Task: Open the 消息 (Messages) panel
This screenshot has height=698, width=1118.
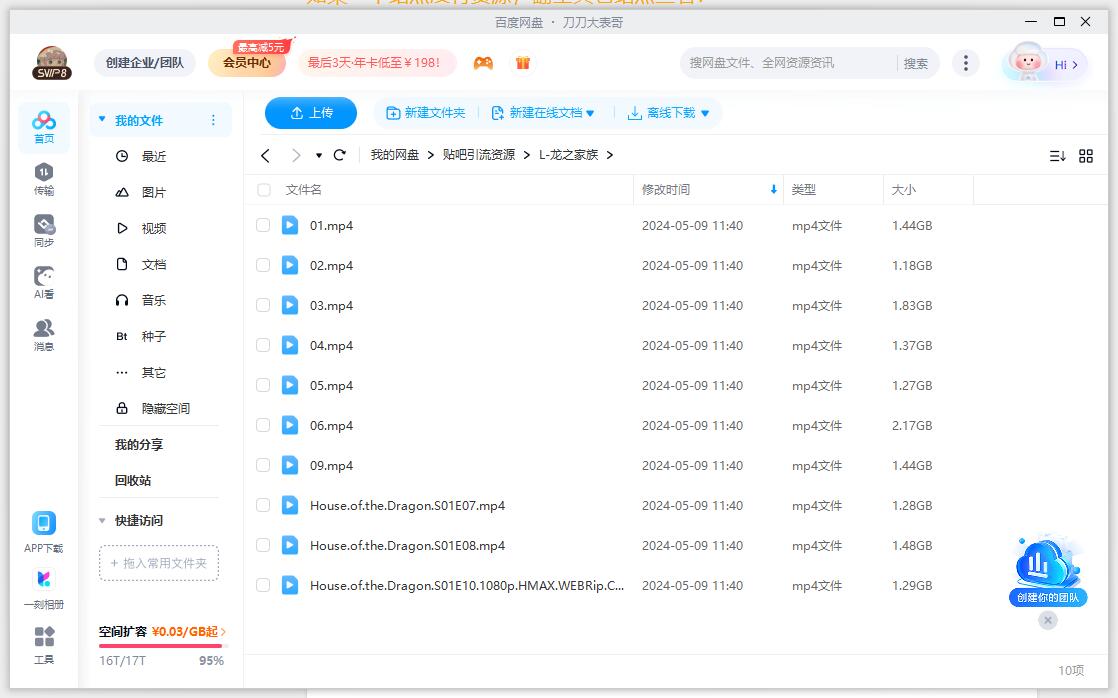Action: (x=43, y=334)
